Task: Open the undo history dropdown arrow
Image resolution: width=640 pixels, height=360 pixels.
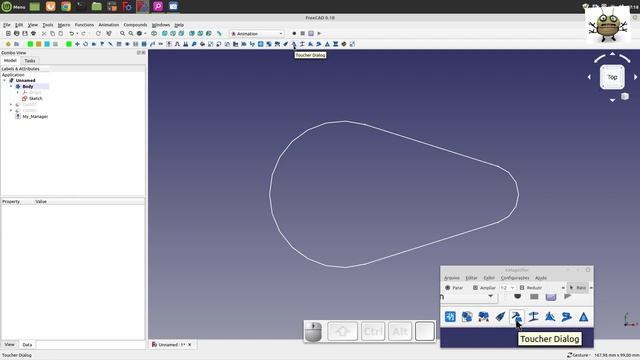Action: pos(77,33)
